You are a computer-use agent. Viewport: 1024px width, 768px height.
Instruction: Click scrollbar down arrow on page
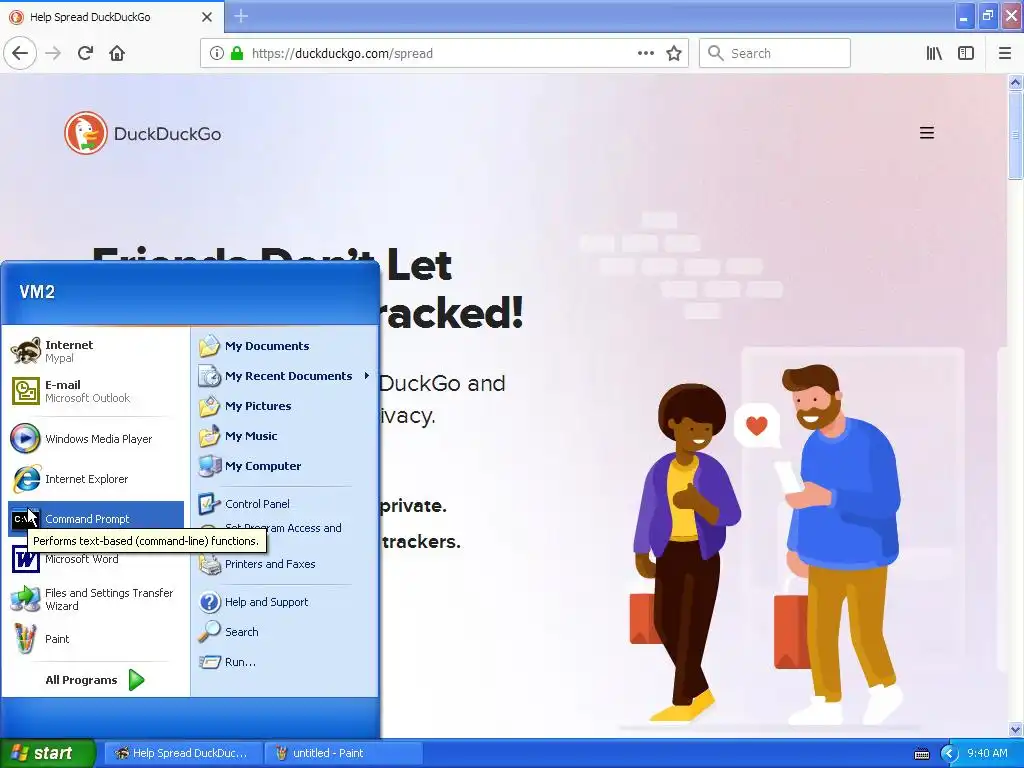pyautogui.click(x=1015, y=729)
